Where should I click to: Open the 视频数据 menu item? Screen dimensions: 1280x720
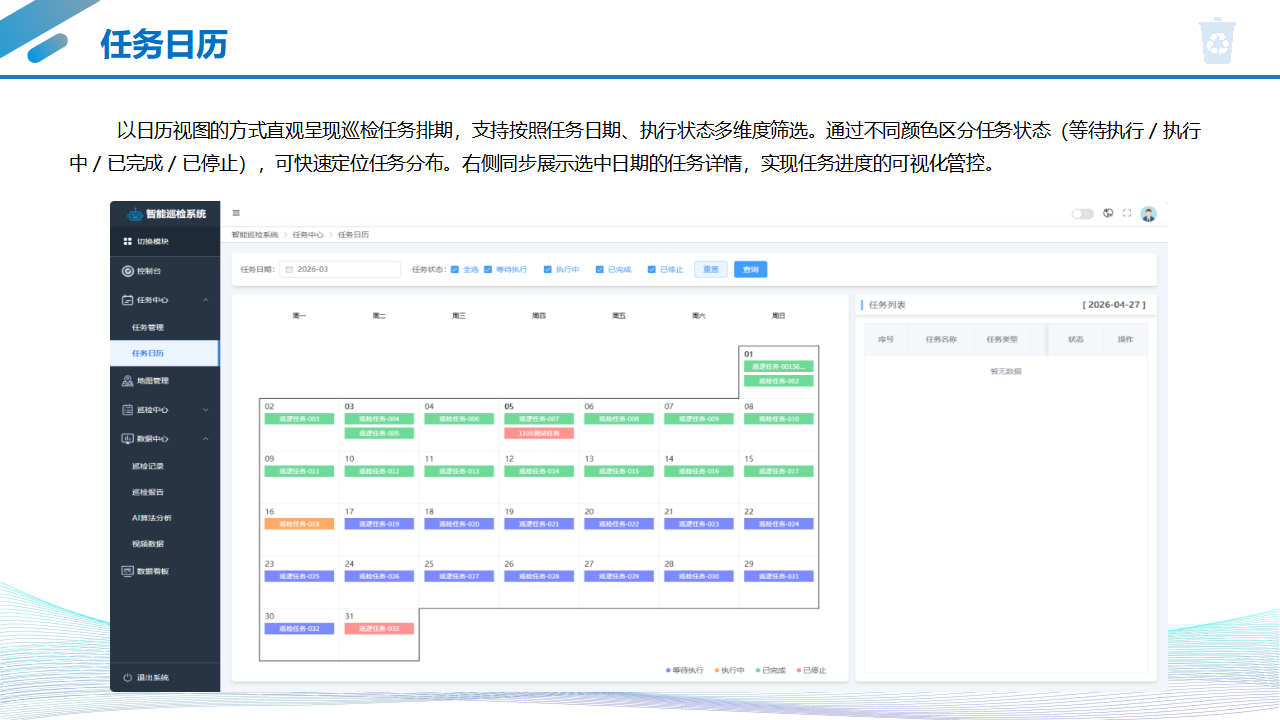point(148,544)
